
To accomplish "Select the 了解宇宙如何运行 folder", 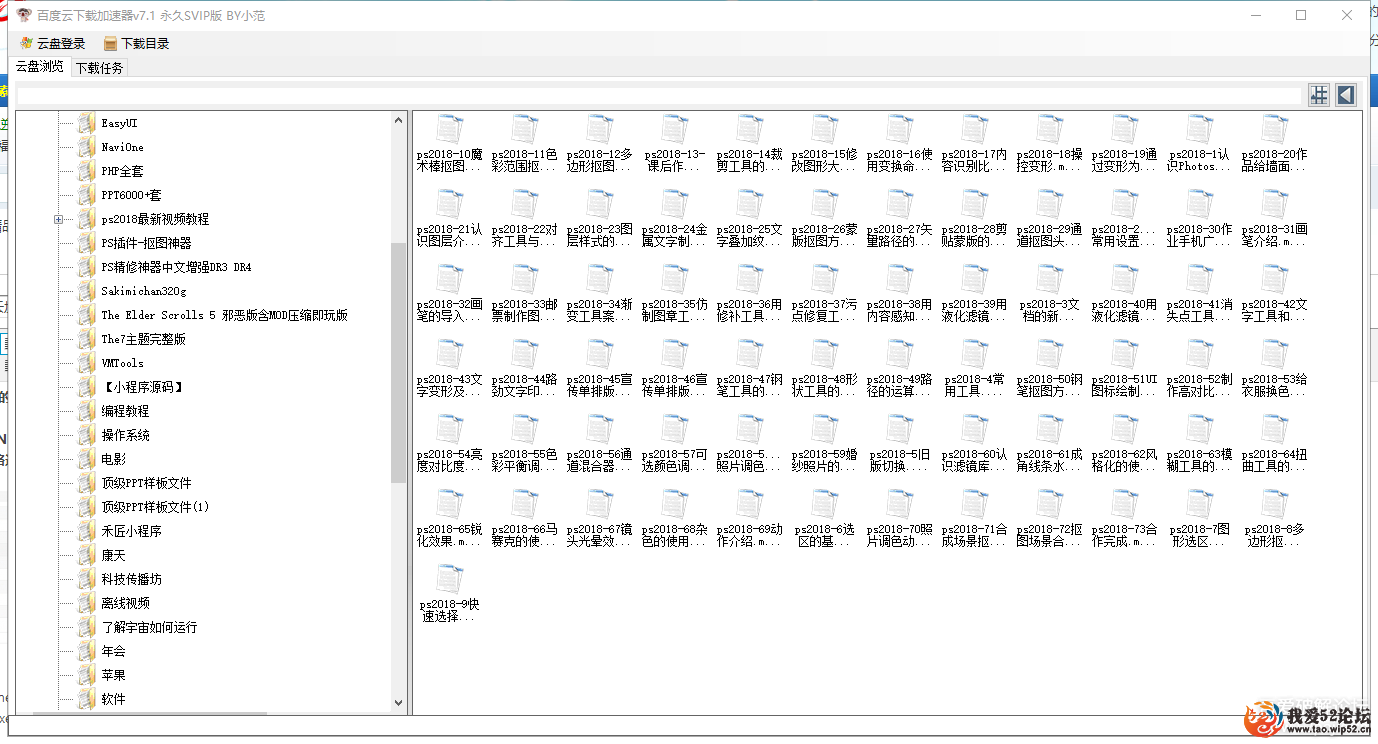I will coord(149,627).
